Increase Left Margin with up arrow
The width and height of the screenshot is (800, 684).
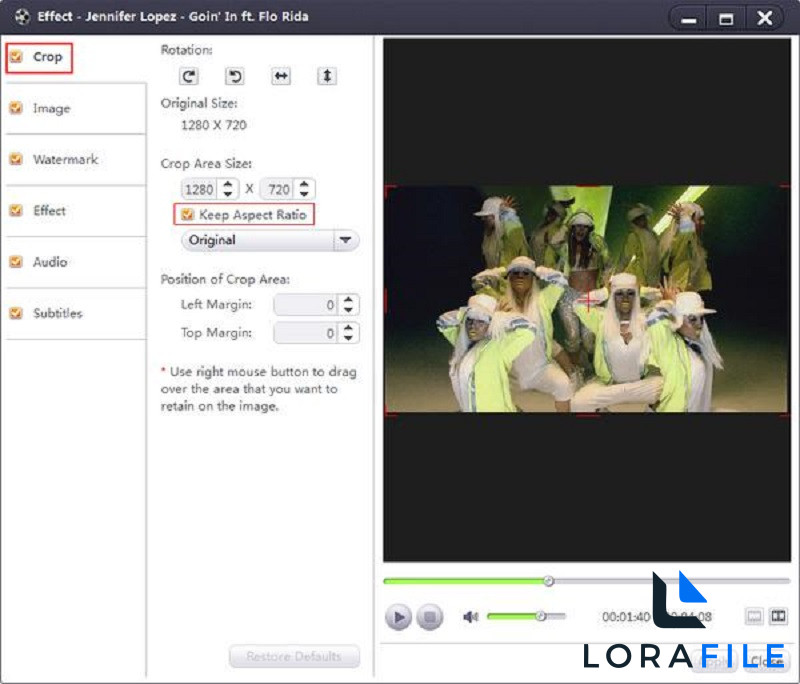click(x=348, y=300)
